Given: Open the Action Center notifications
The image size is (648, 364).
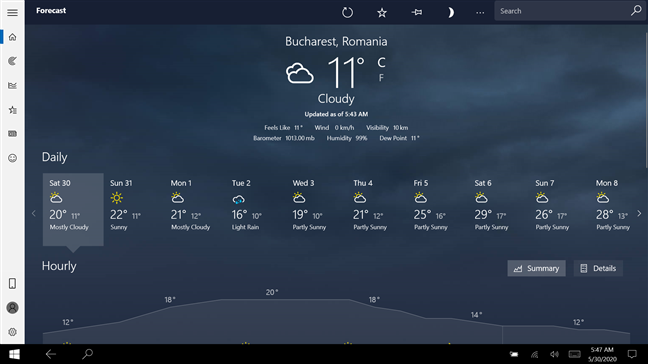Looking at the screenshot, I should tap(632, 354).
